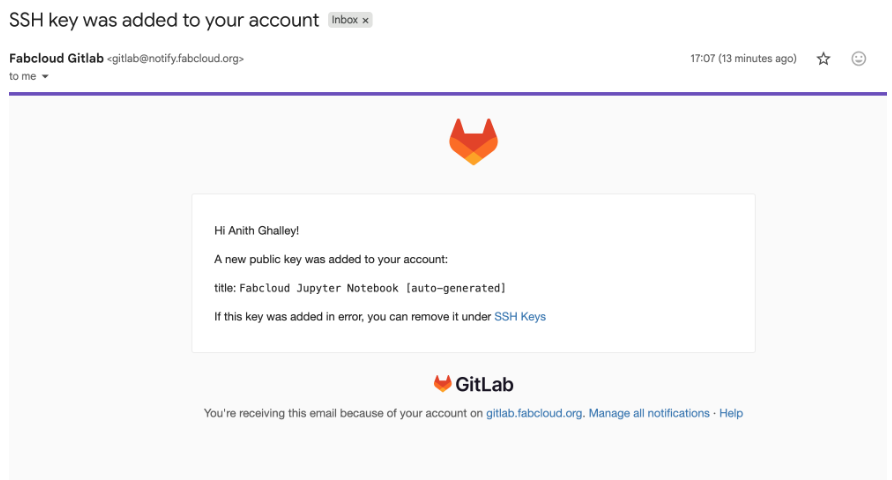Star this email message
The image size is (892, 480).
click(823, 59)
